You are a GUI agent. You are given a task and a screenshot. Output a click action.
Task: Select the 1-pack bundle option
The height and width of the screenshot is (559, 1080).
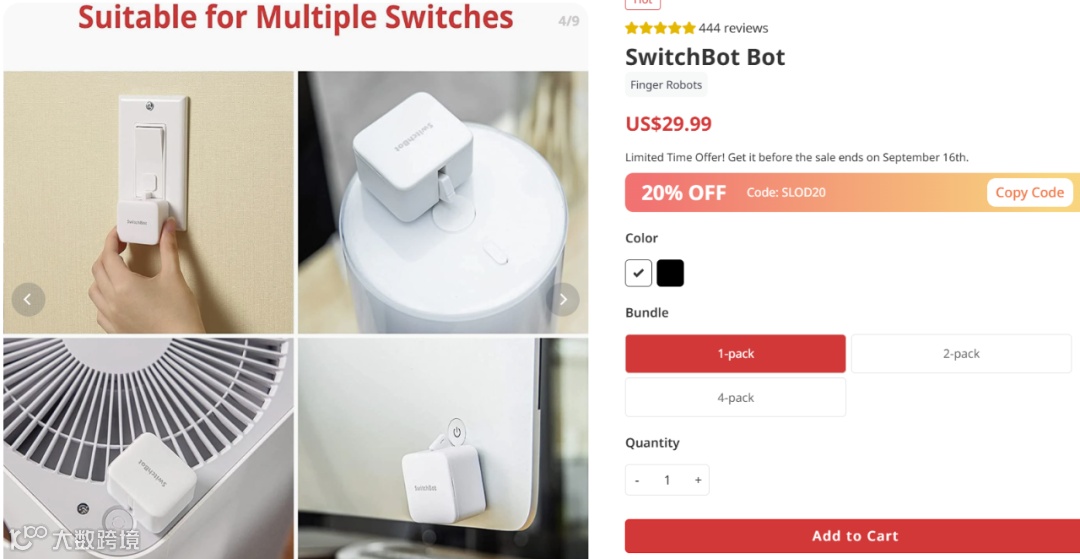coord(736,354)
